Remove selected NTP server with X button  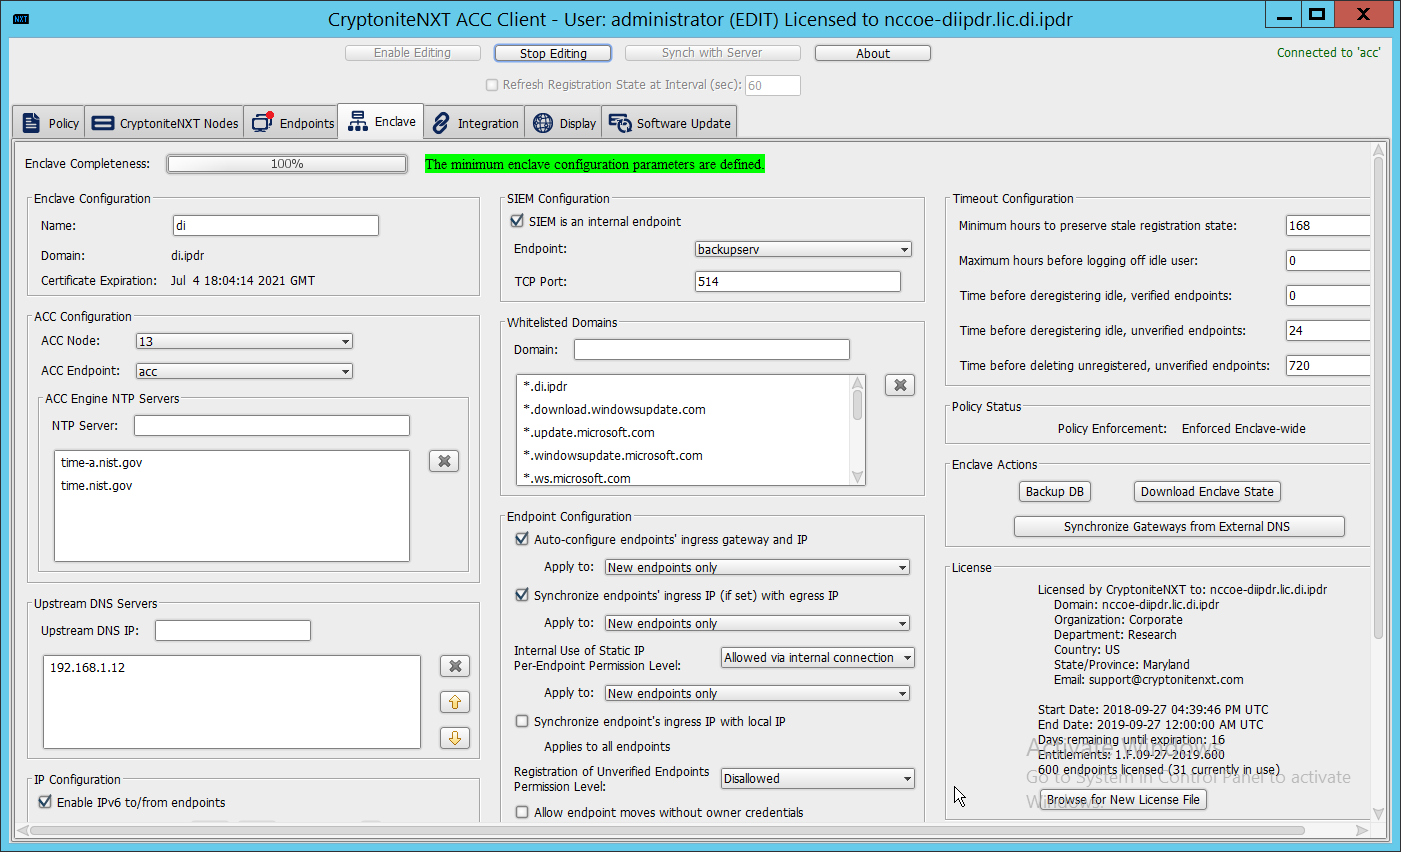444,461
